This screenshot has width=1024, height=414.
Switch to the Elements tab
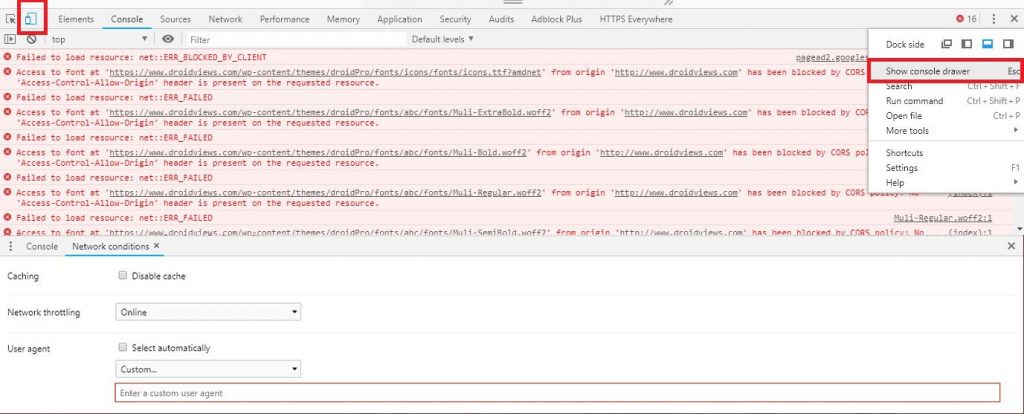pyautogui.click(x=76, y=19)
